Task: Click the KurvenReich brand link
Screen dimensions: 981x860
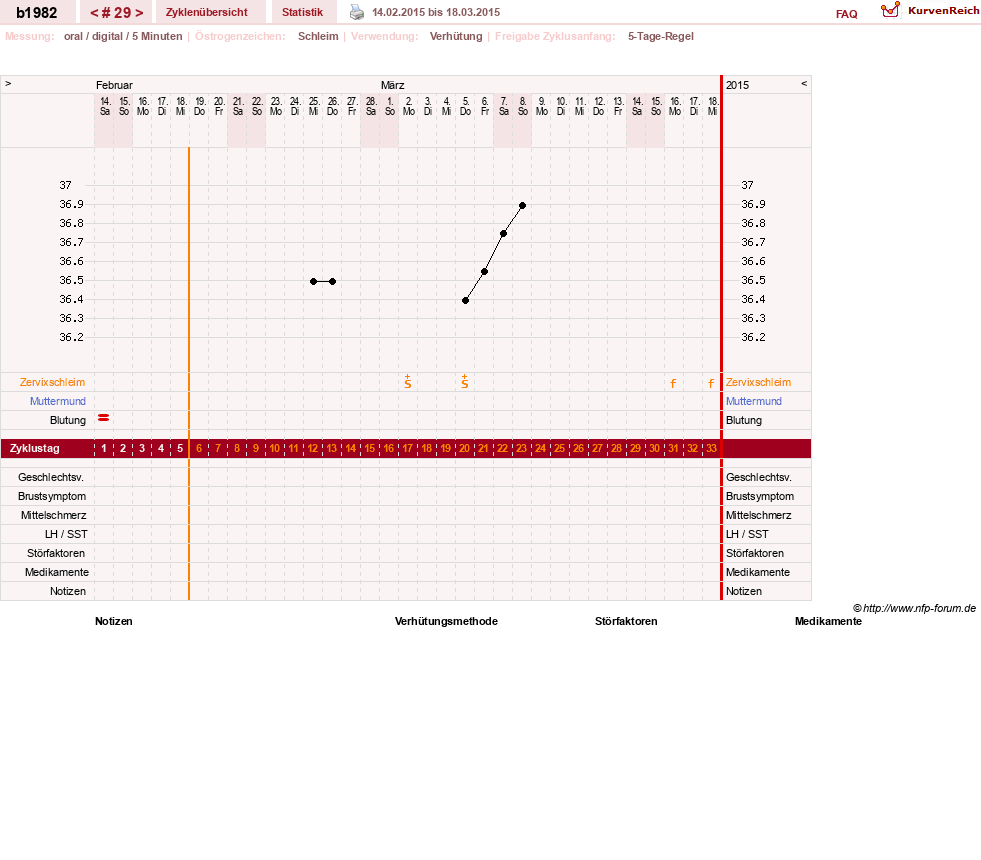Action: coord(943,11)
